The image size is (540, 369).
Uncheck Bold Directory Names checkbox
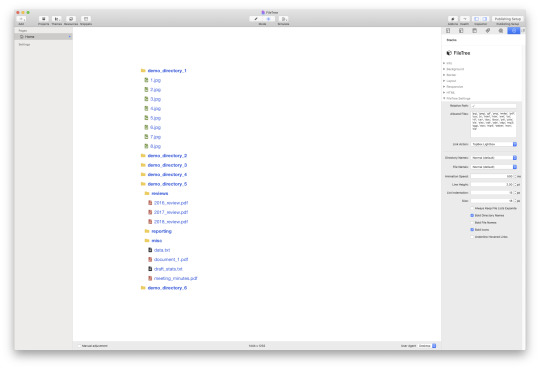(x=472, y=216)
